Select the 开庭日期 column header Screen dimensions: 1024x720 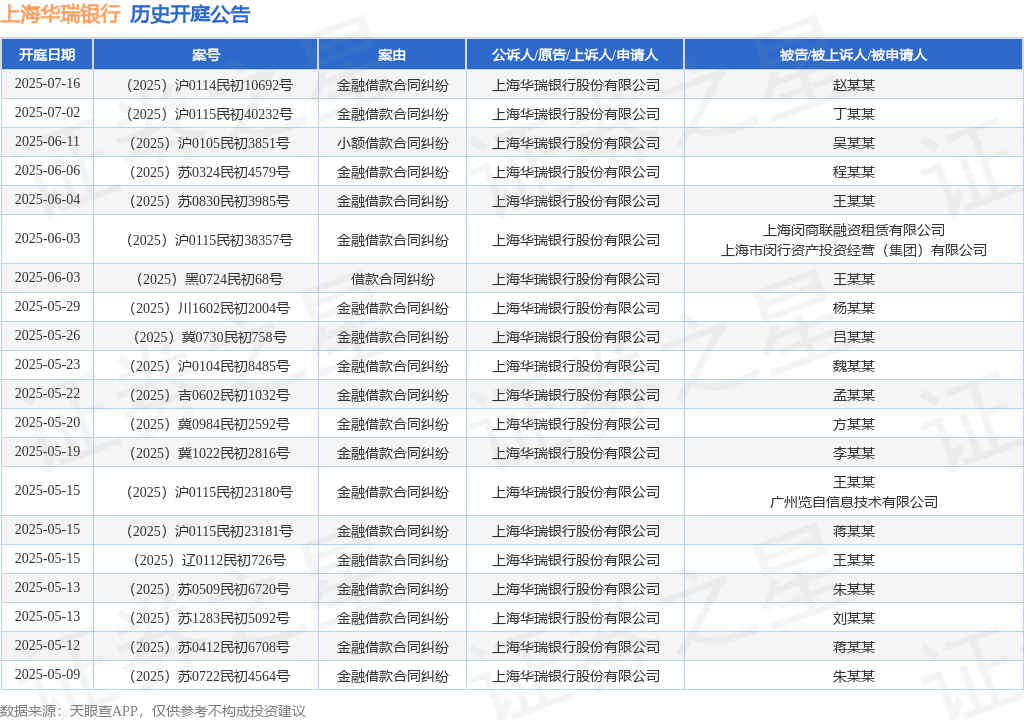(47, 55)
